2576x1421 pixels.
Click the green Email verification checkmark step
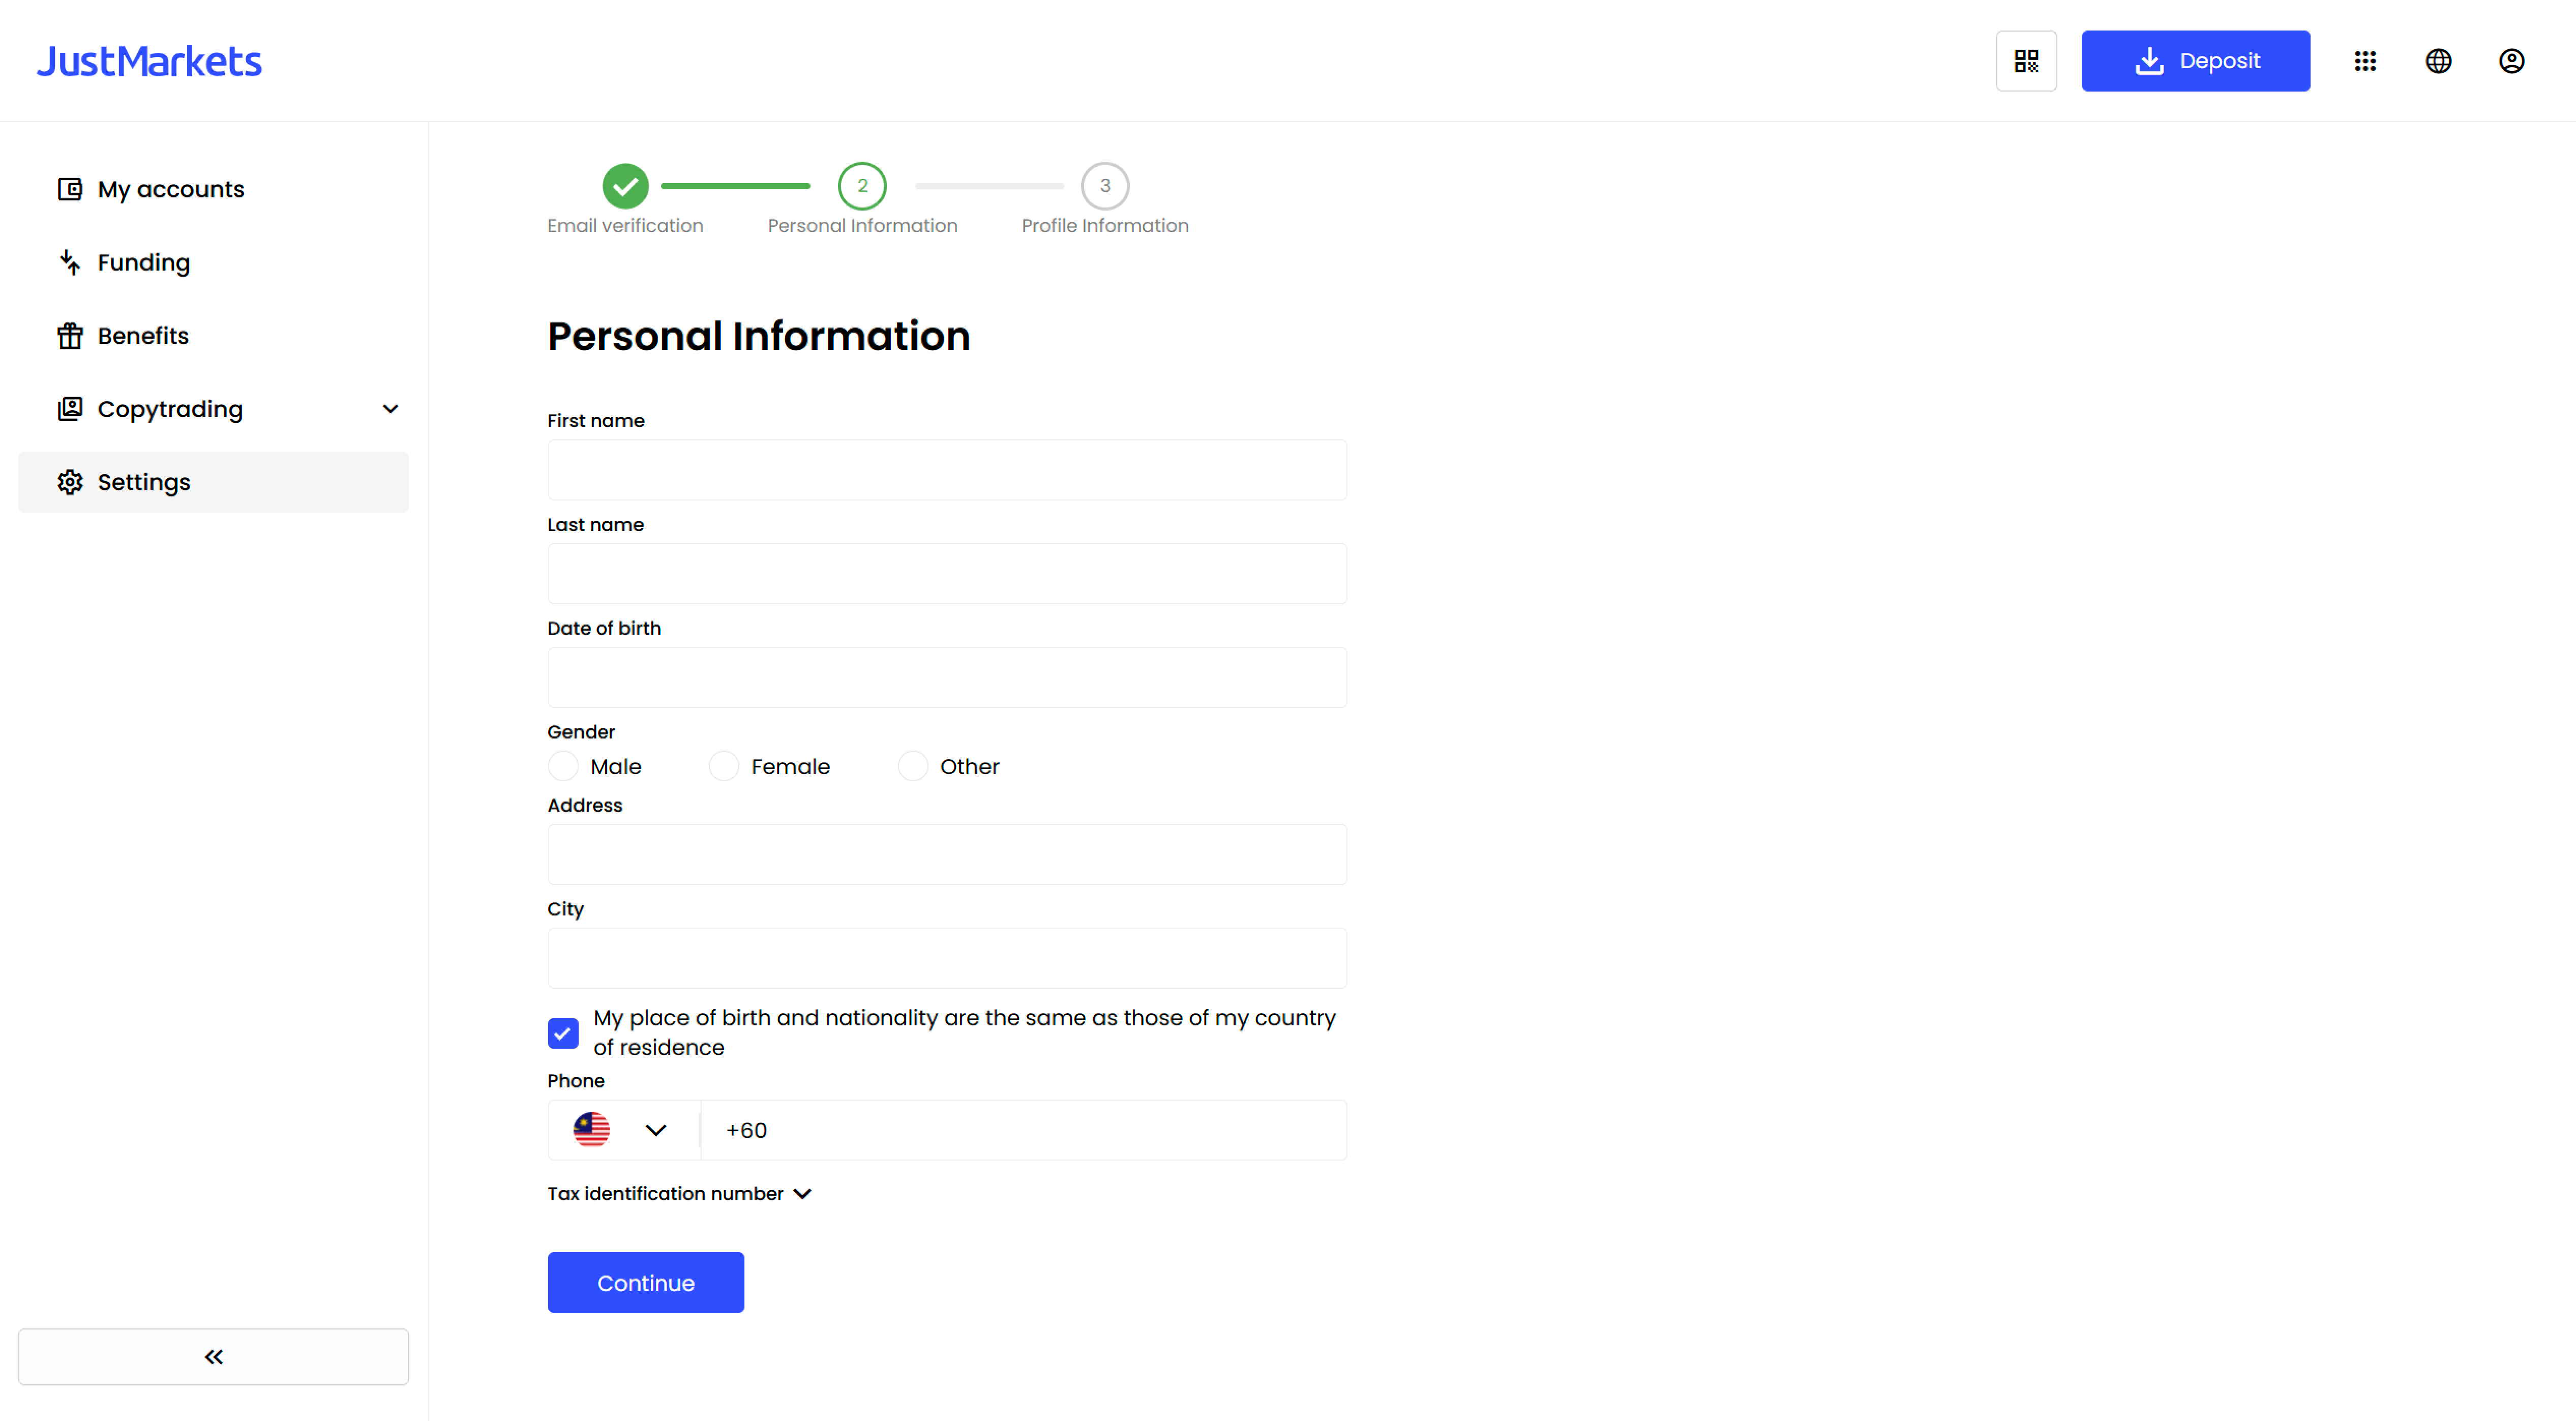[625, 186]
